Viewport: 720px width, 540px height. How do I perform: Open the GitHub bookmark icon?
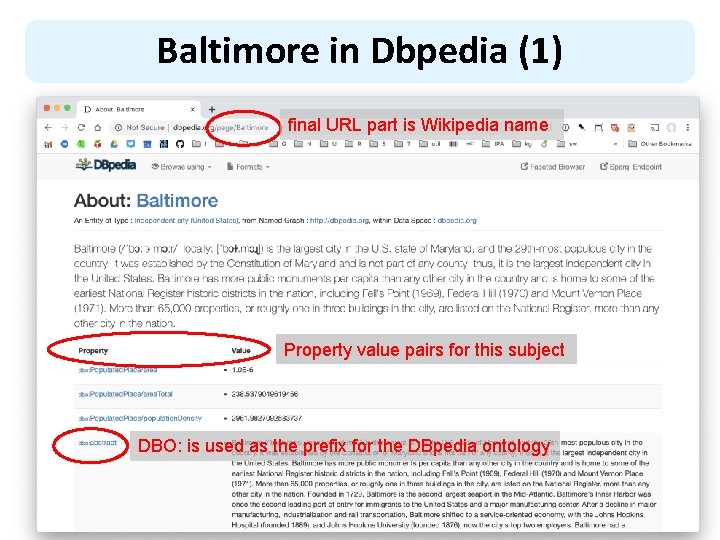click(x=180, y=144)
